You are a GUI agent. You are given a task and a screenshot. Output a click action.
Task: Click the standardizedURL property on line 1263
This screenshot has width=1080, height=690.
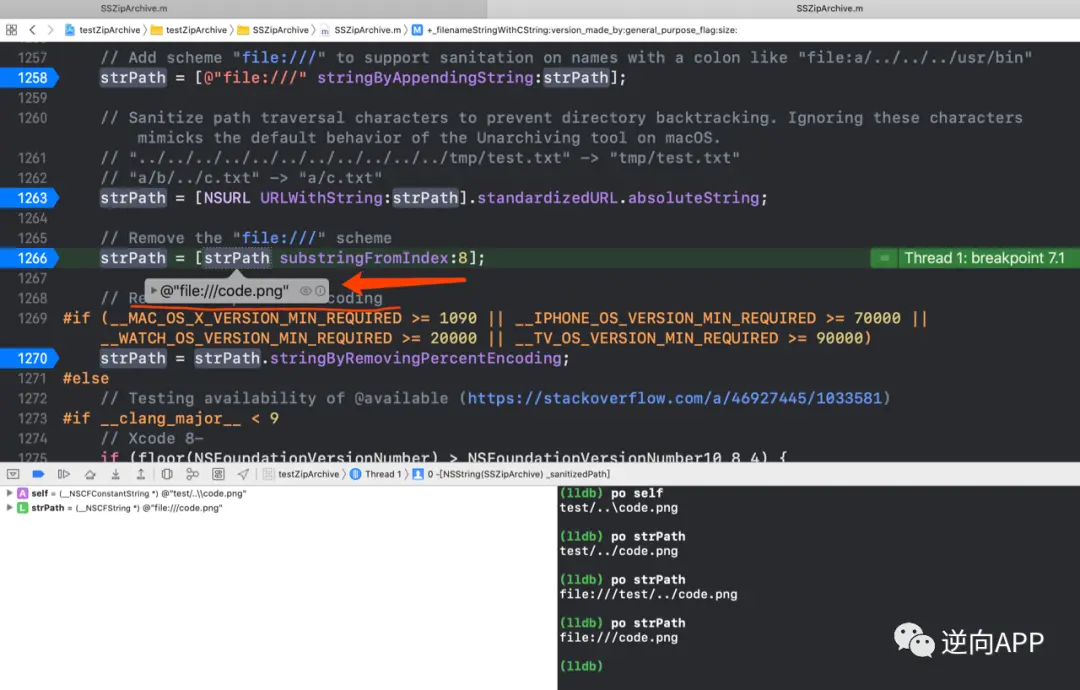pos(548,198)
